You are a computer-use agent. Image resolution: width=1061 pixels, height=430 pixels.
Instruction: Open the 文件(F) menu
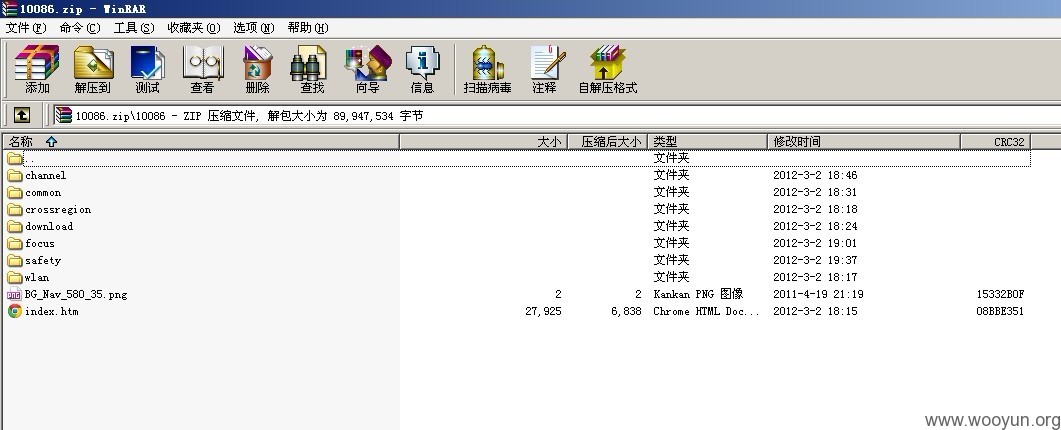tap(26, 28)
